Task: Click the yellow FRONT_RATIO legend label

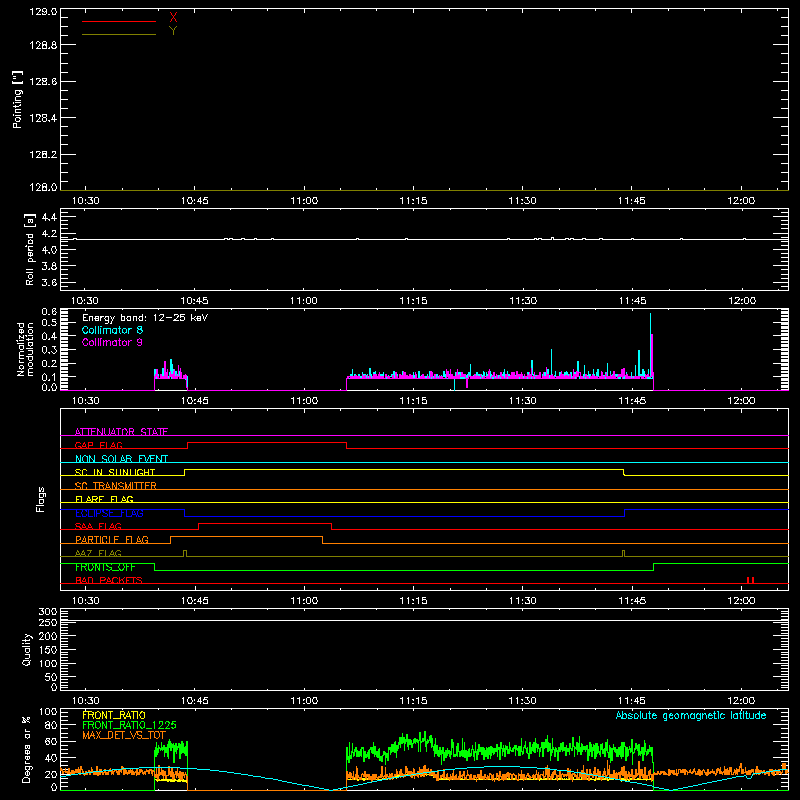Action: [114, 715]
